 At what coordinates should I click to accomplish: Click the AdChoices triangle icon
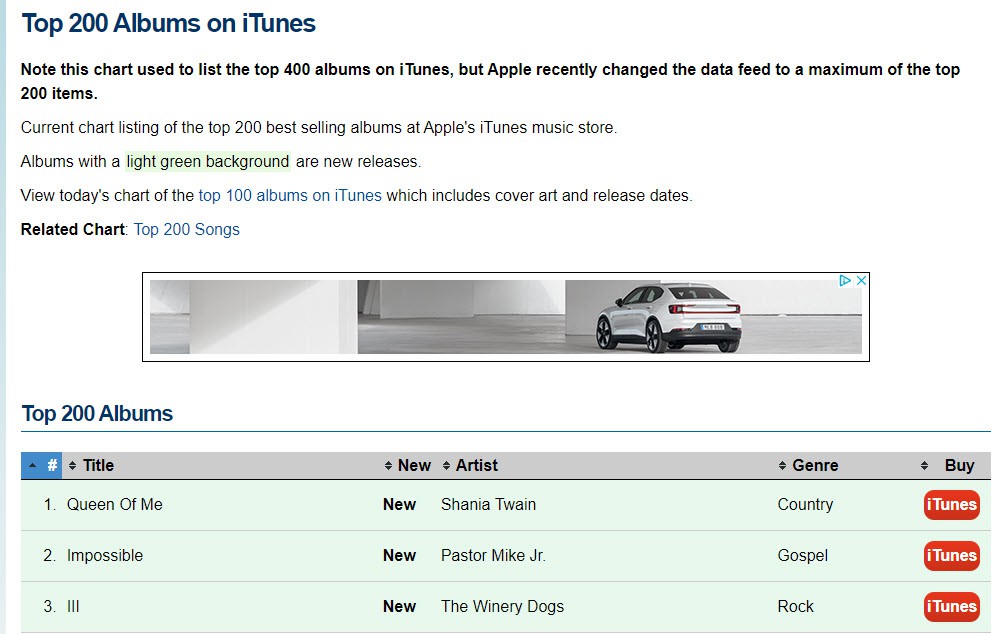click(x=845, y=280)
